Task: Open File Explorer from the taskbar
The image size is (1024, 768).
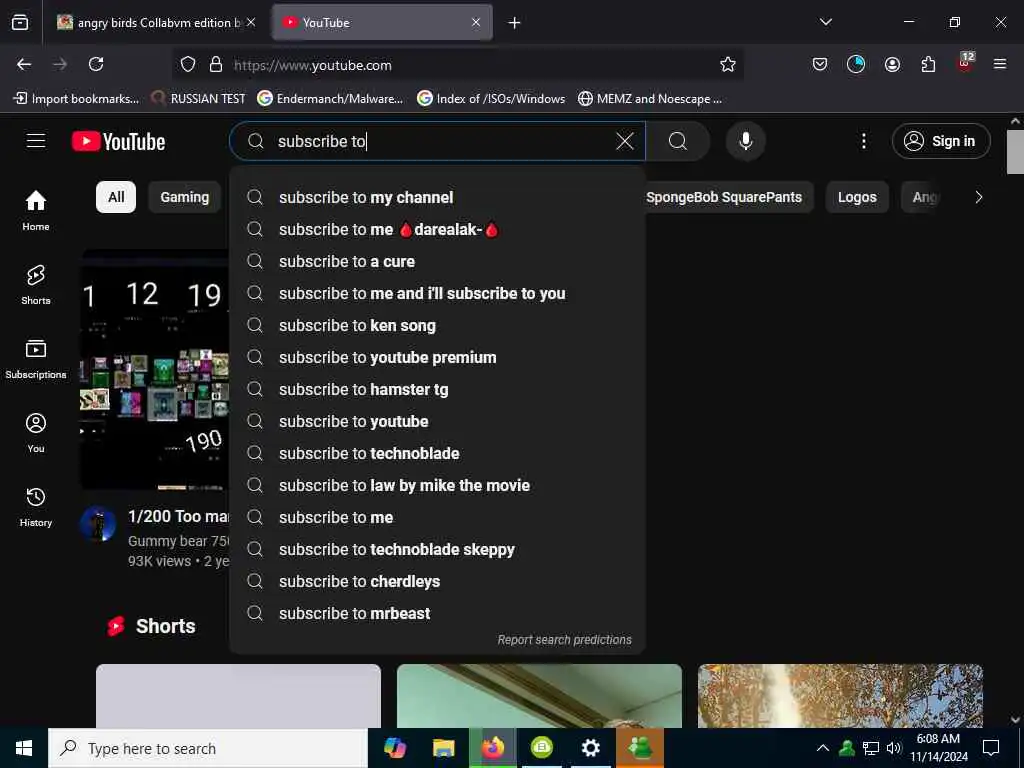Action: click(443, 748)
